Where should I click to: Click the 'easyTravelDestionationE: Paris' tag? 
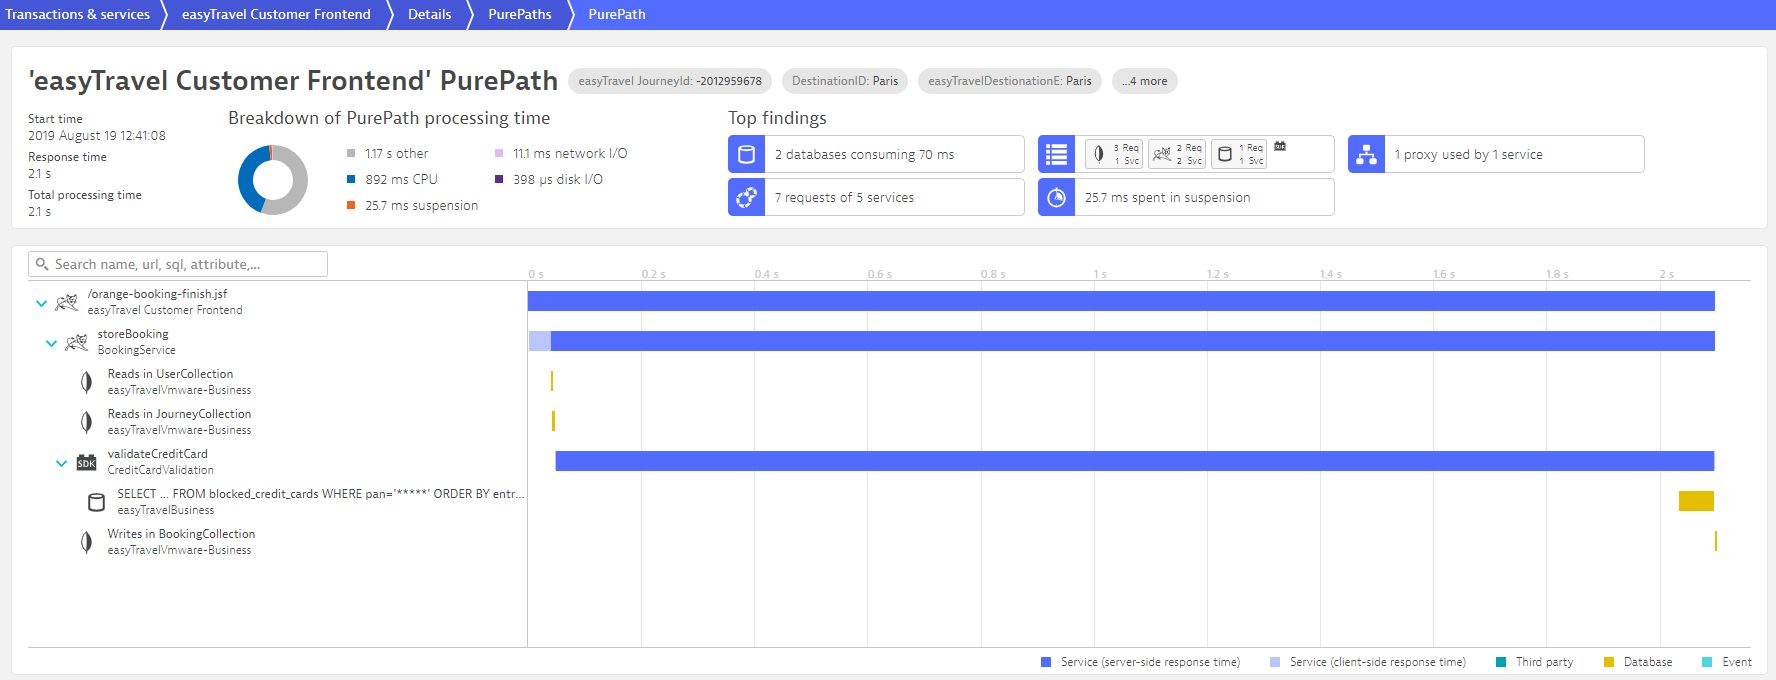(1010, 81)
